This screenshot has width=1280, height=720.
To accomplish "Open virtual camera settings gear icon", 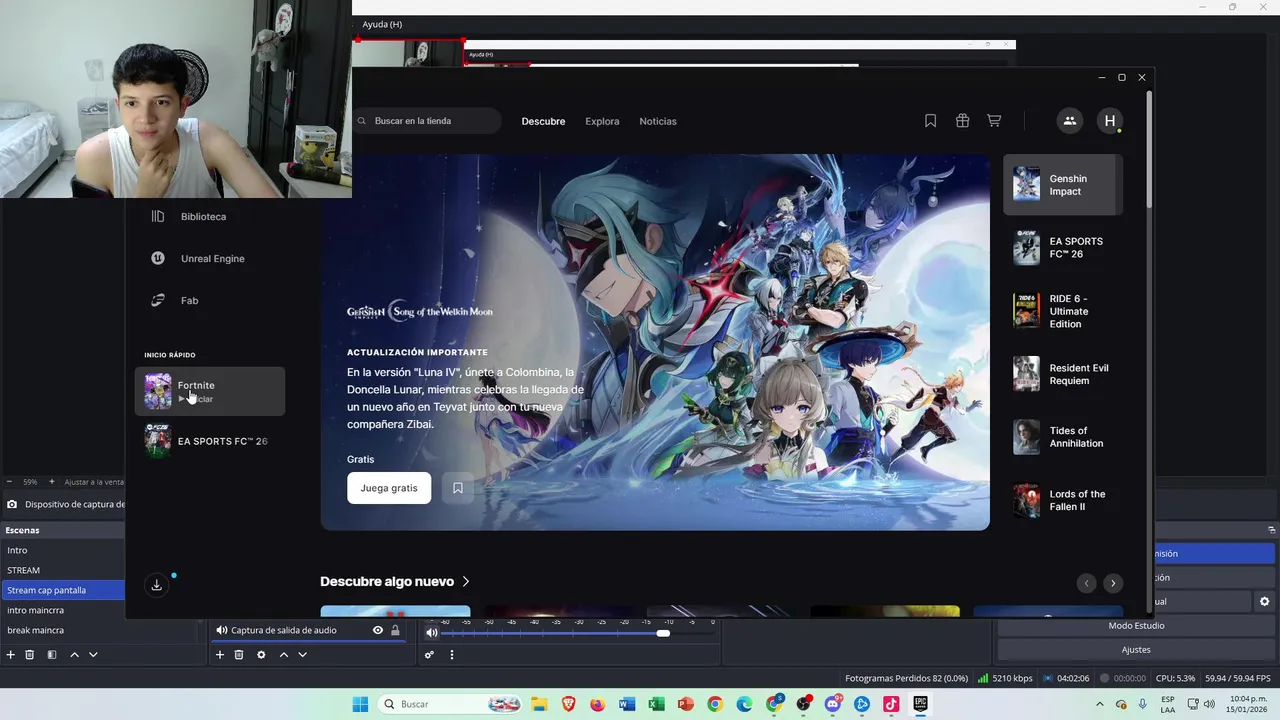I will [1264, 601].
